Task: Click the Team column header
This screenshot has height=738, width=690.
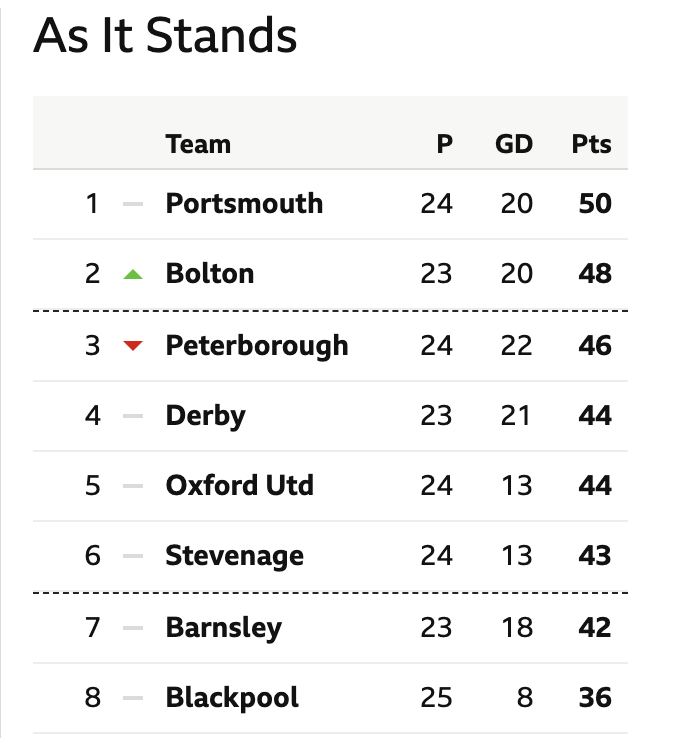Action: [x=198, y=144]
